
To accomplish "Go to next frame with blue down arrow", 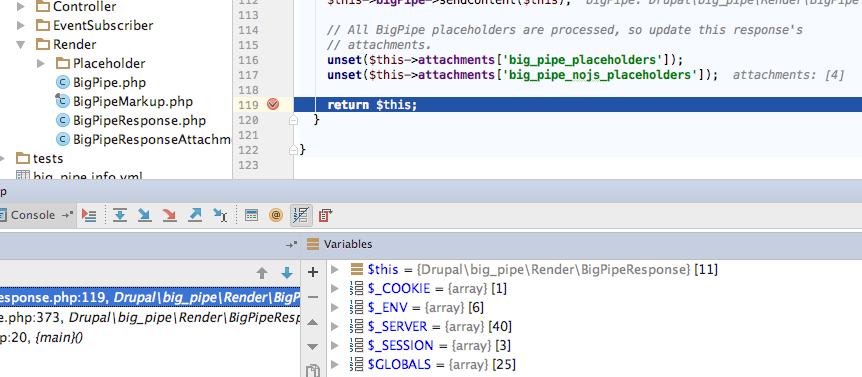I will tap(286, 273).
